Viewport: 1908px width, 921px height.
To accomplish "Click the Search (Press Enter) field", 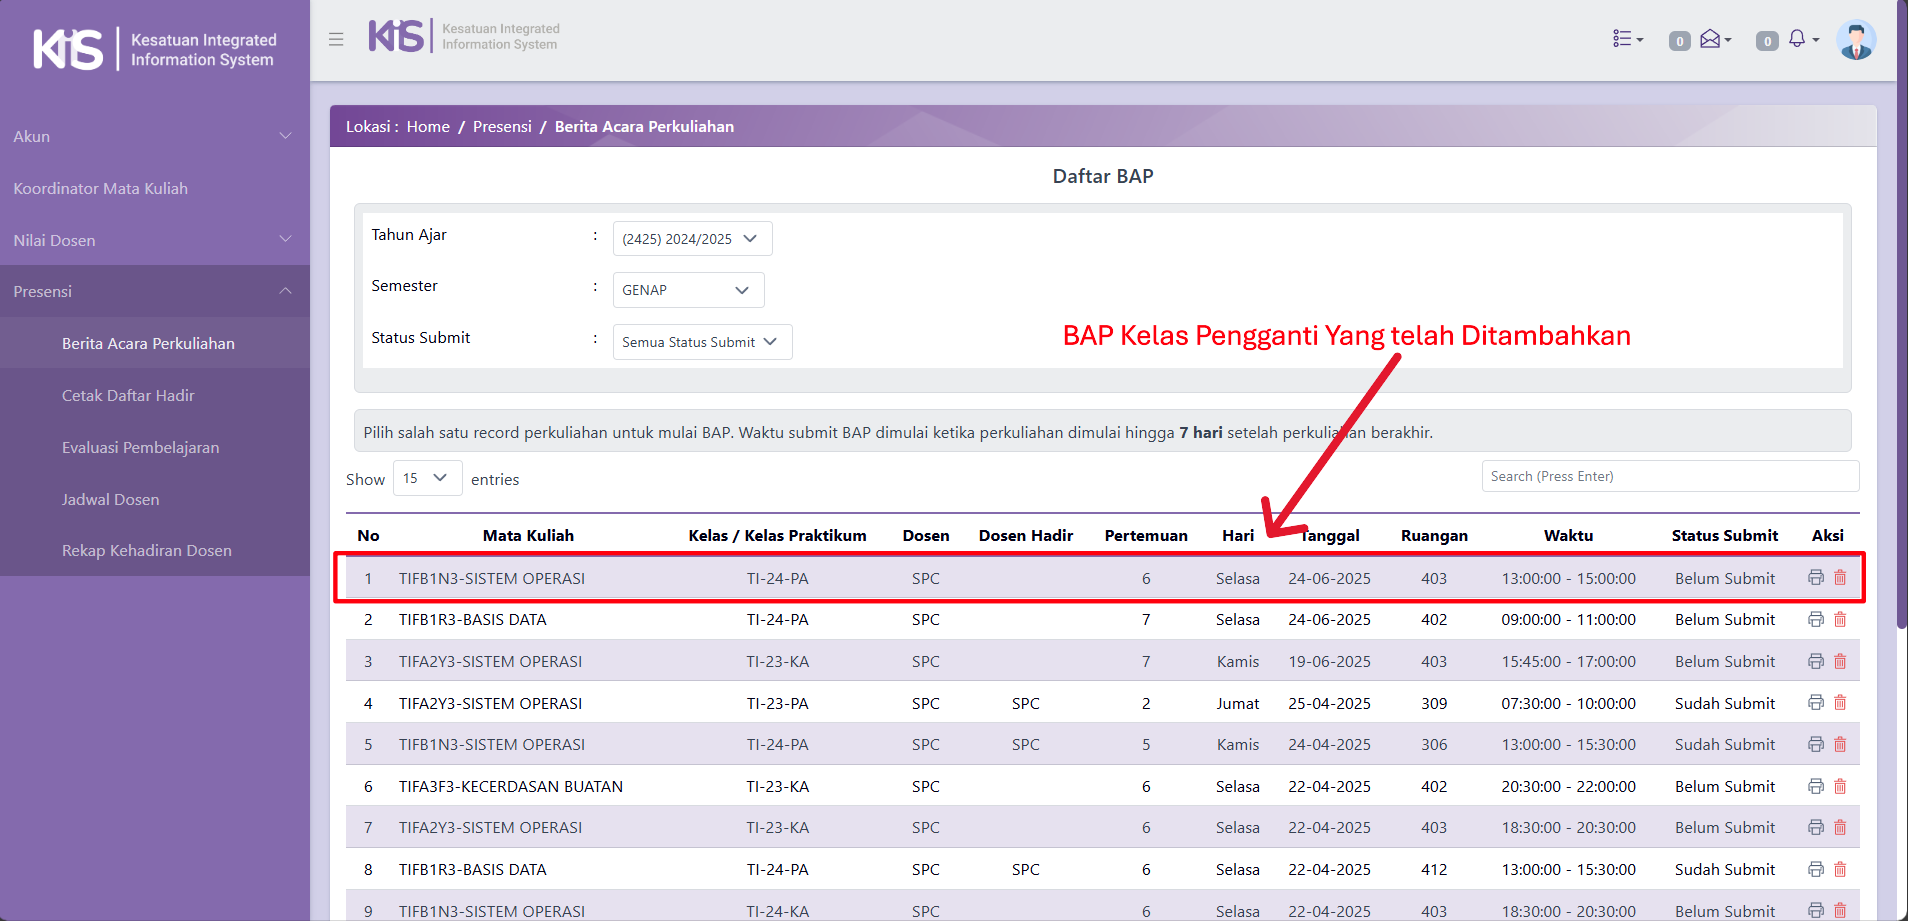I will click(1669, 476).
